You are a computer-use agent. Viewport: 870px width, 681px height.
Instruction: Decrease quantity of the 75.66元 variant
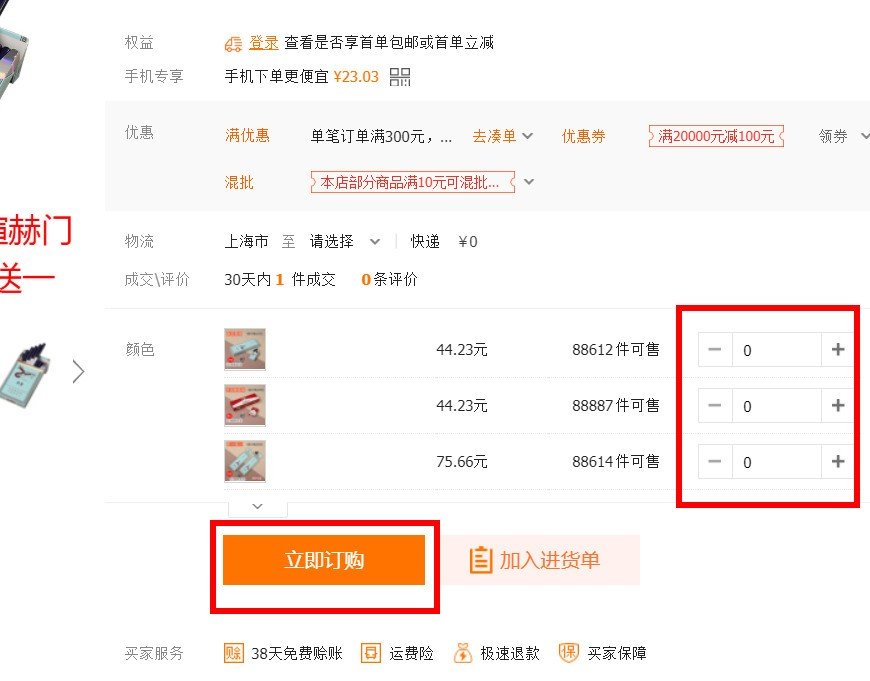point(715,462)
